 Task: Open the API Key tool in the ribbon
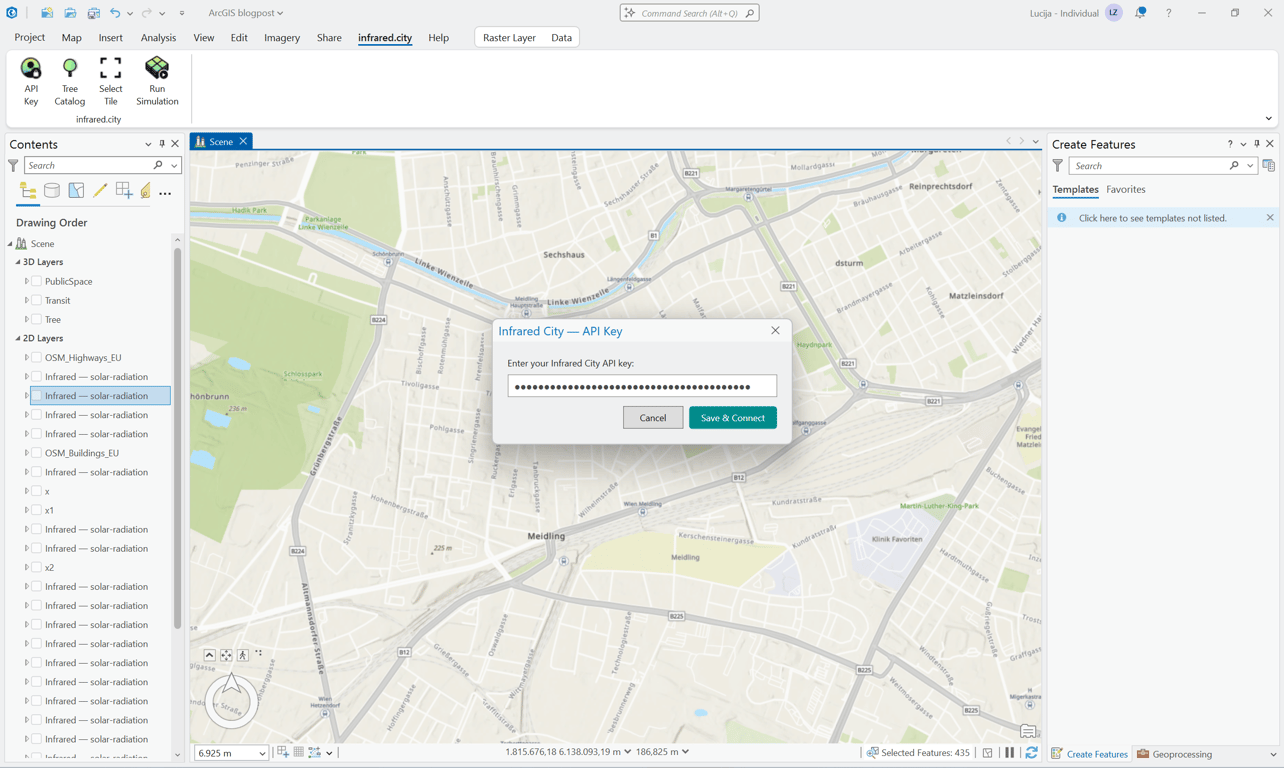click(31, 81)
